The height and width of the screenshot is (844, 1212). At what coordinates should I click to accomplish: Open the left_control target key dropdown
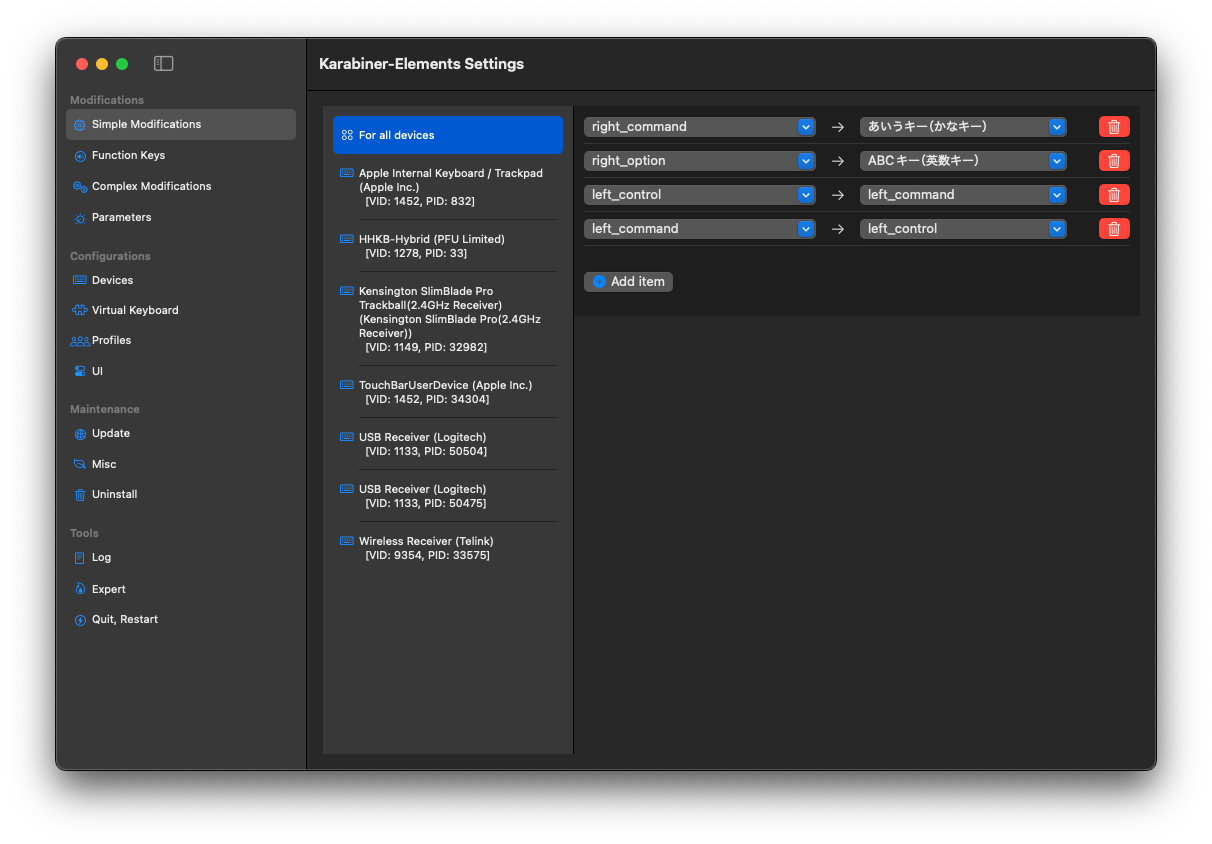(x=963, y=229)
